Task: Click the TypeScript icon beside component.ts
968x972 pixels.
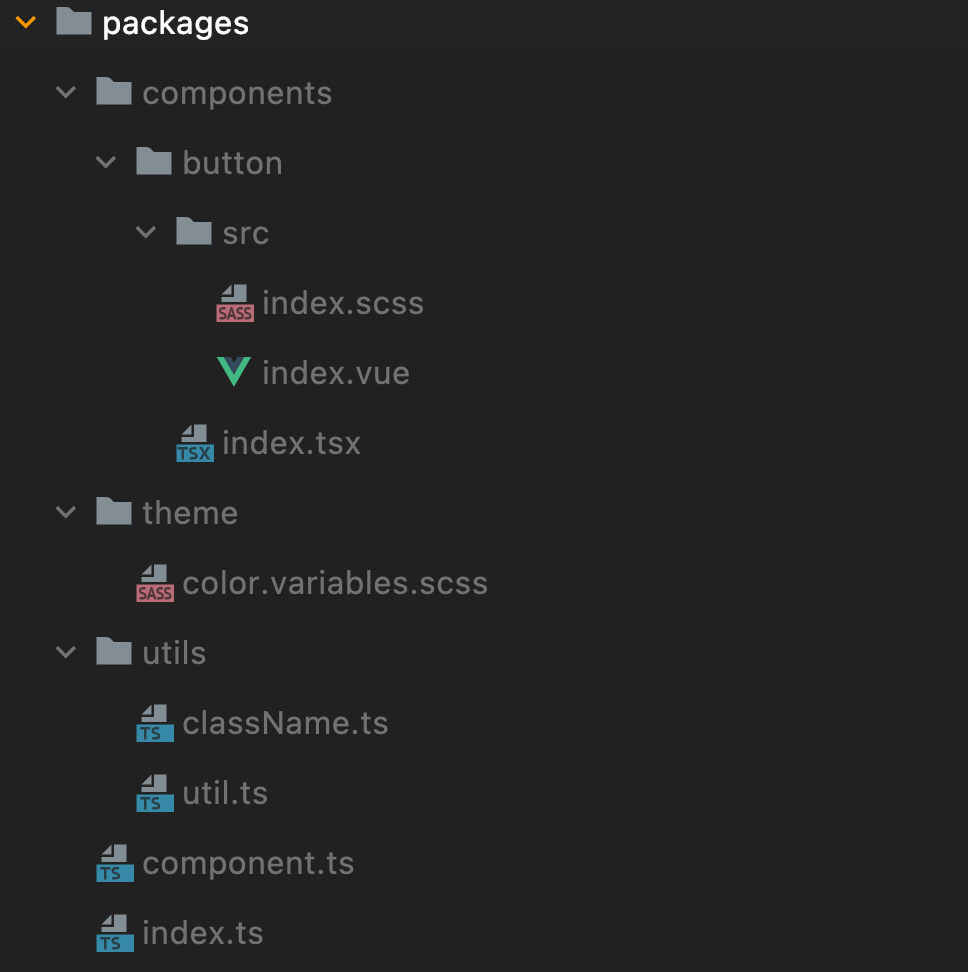Action: click(115, 863)
